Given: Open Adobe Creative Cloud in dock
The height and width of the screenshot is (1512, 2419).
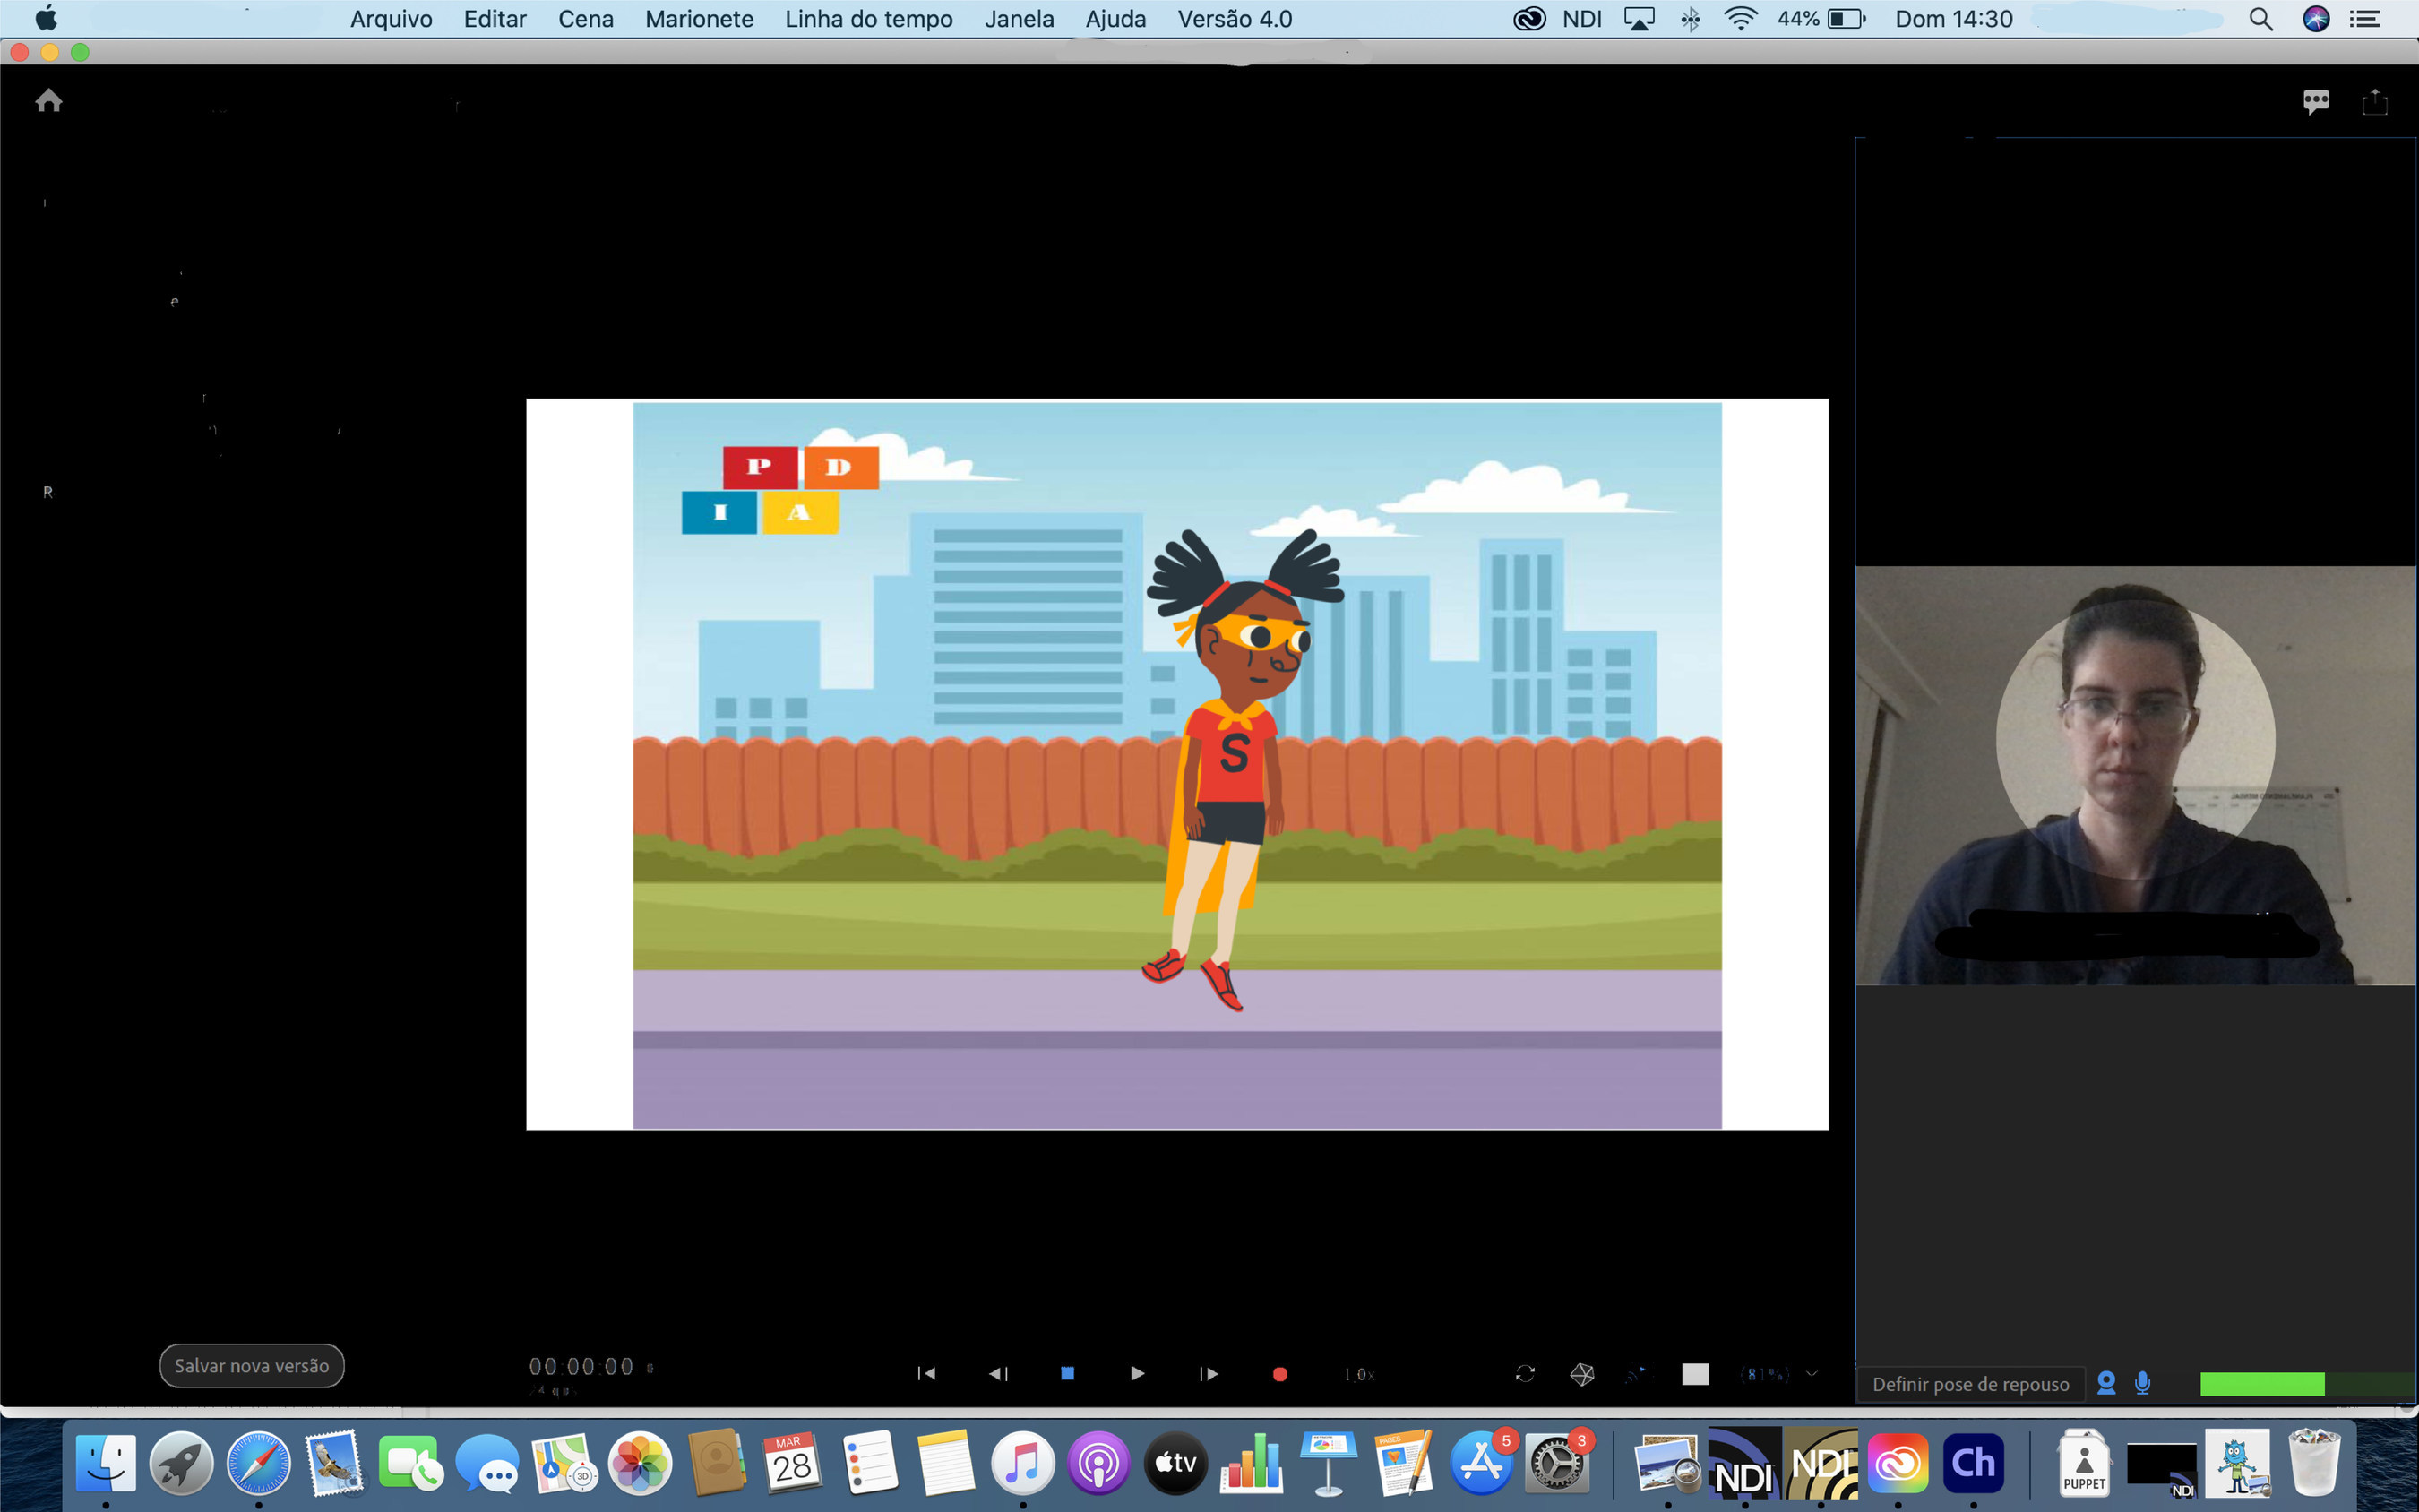Looking at the screenshot, I should [x=1897, y=1463].
